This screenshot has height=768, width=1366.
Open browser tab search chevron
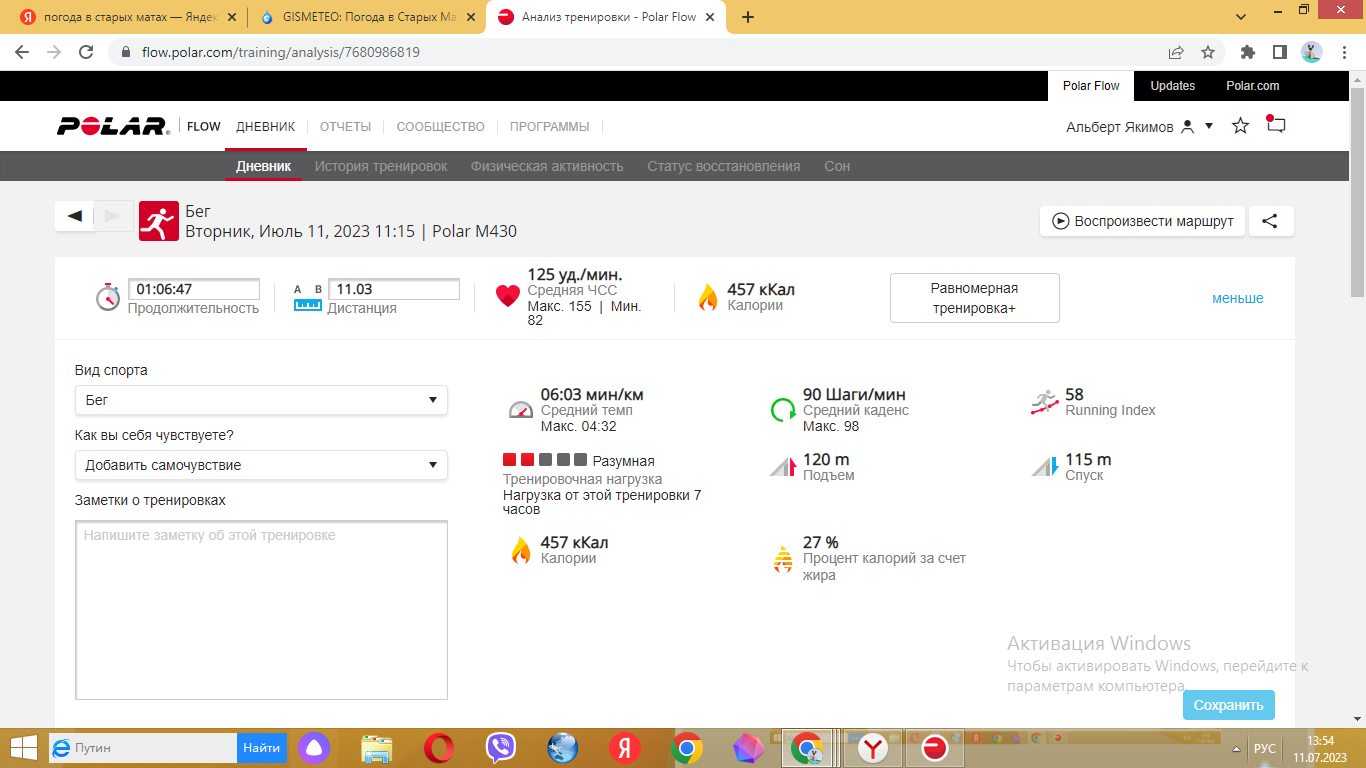click(1242, 16)
